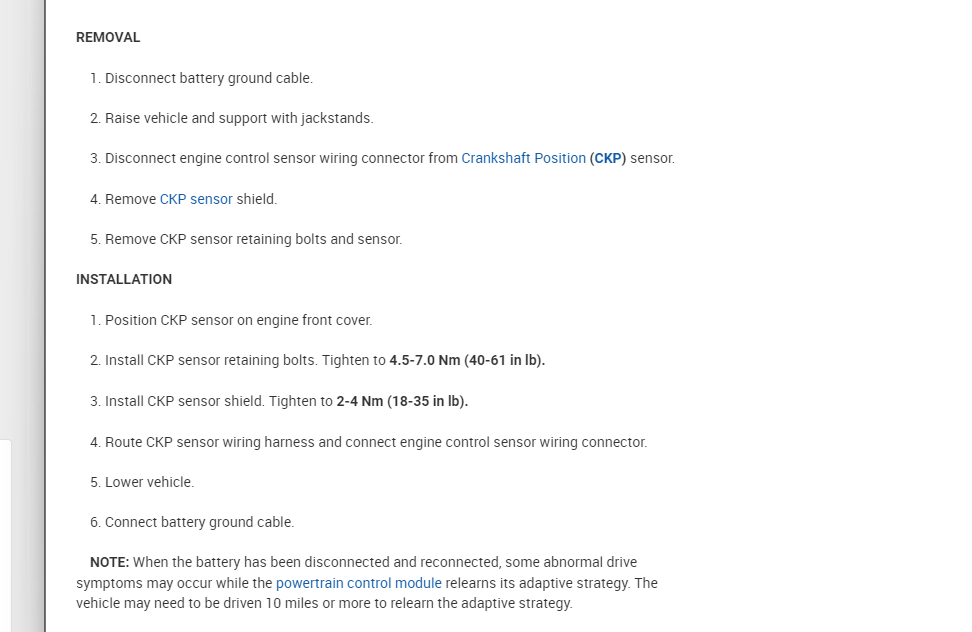Click the 'driven 10 miles or more' sentence
Viewport: 972px width, 632px height.
point(323,603)
